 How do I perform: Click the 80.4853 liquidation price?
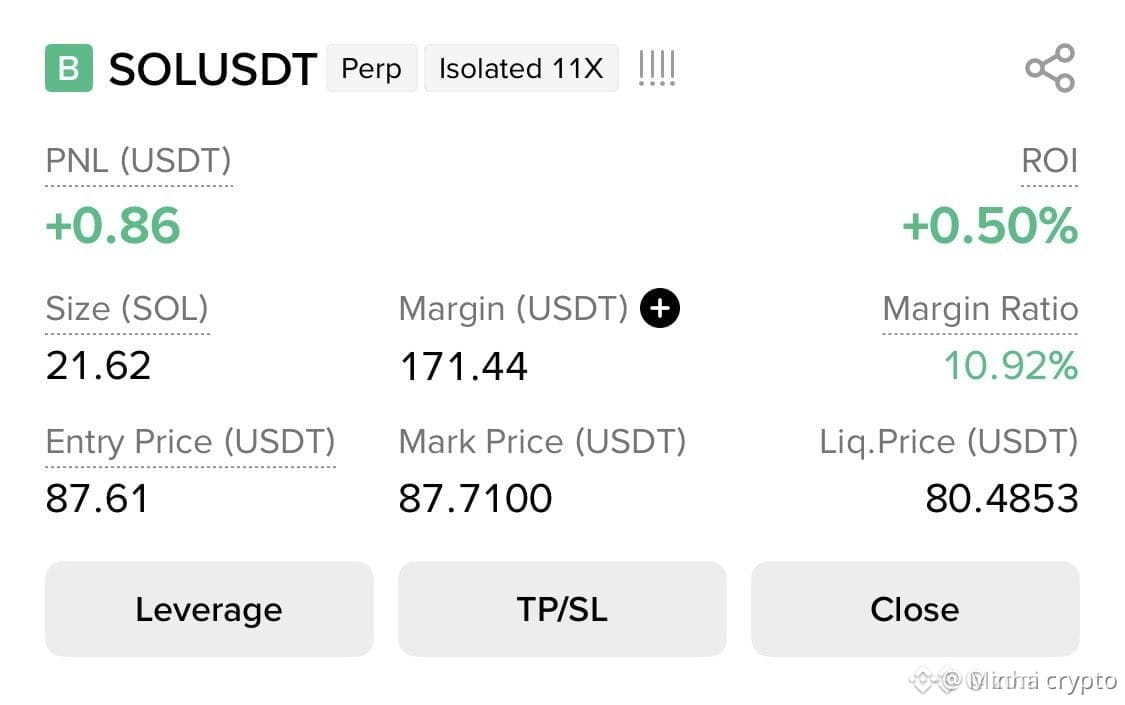coord(1002,498)
